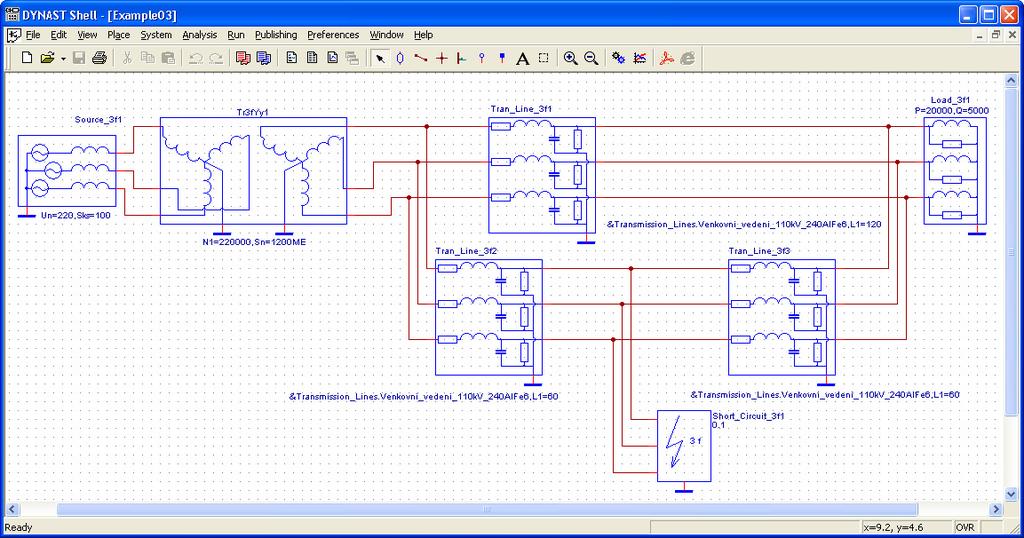Open the File menu
The image size is (1024, 538).
[x=33, y=35]
